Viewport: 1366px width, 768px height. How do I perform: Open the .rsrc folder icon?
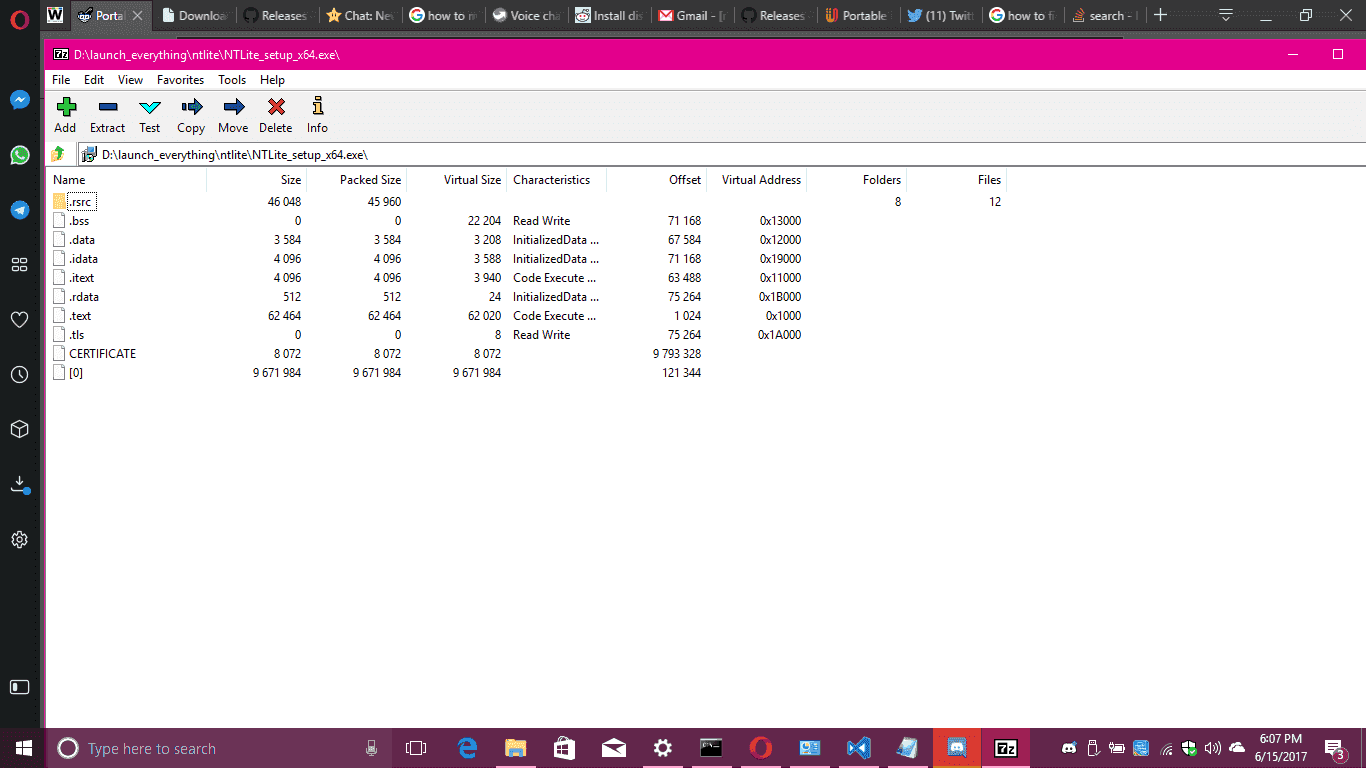60,202
